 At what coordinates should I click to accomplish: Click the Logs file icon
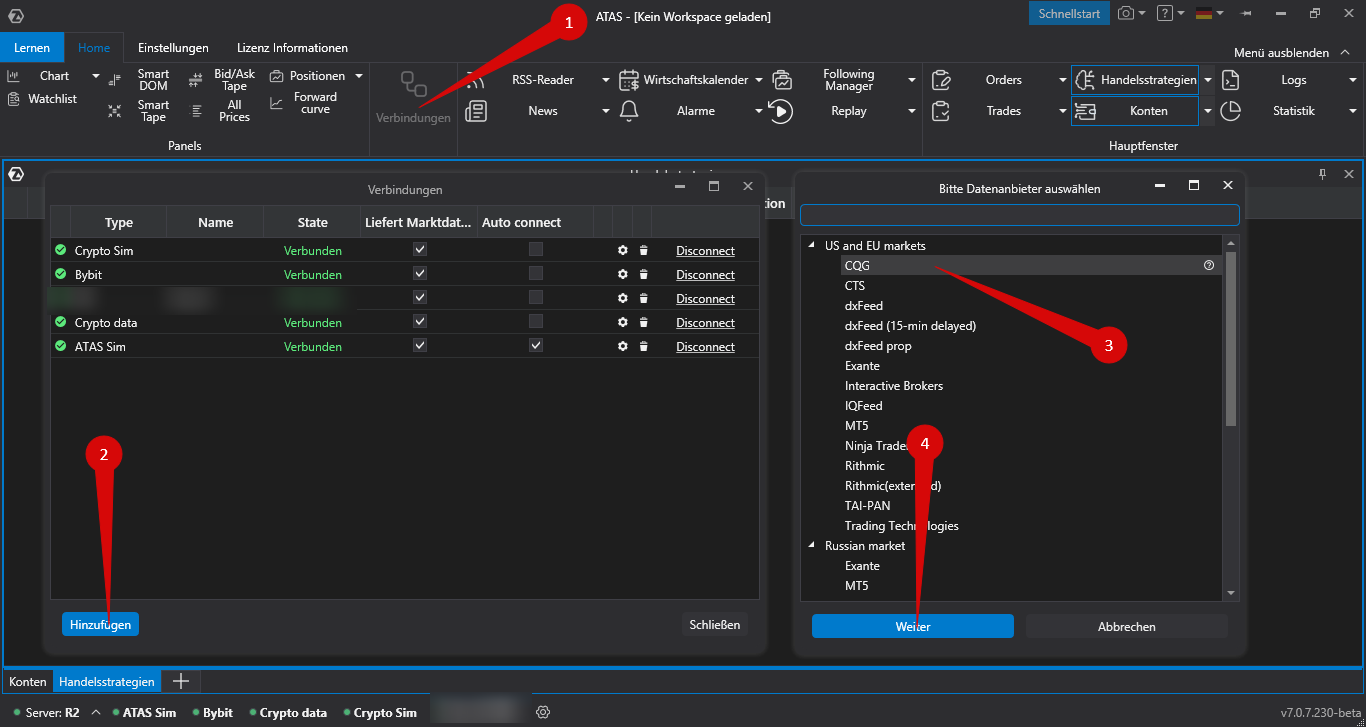tap(1232, 80)
